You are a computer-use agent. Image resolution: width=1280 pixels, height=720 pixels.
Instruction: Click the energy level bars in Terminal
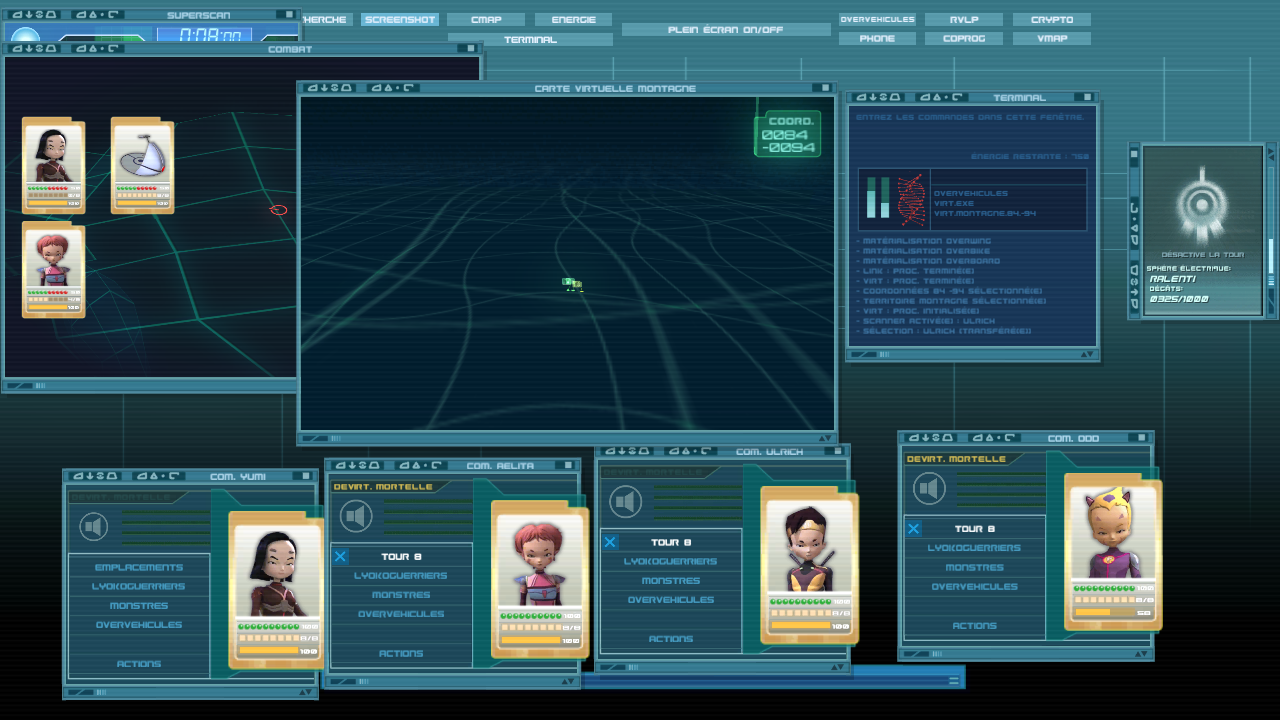point(878,197)
